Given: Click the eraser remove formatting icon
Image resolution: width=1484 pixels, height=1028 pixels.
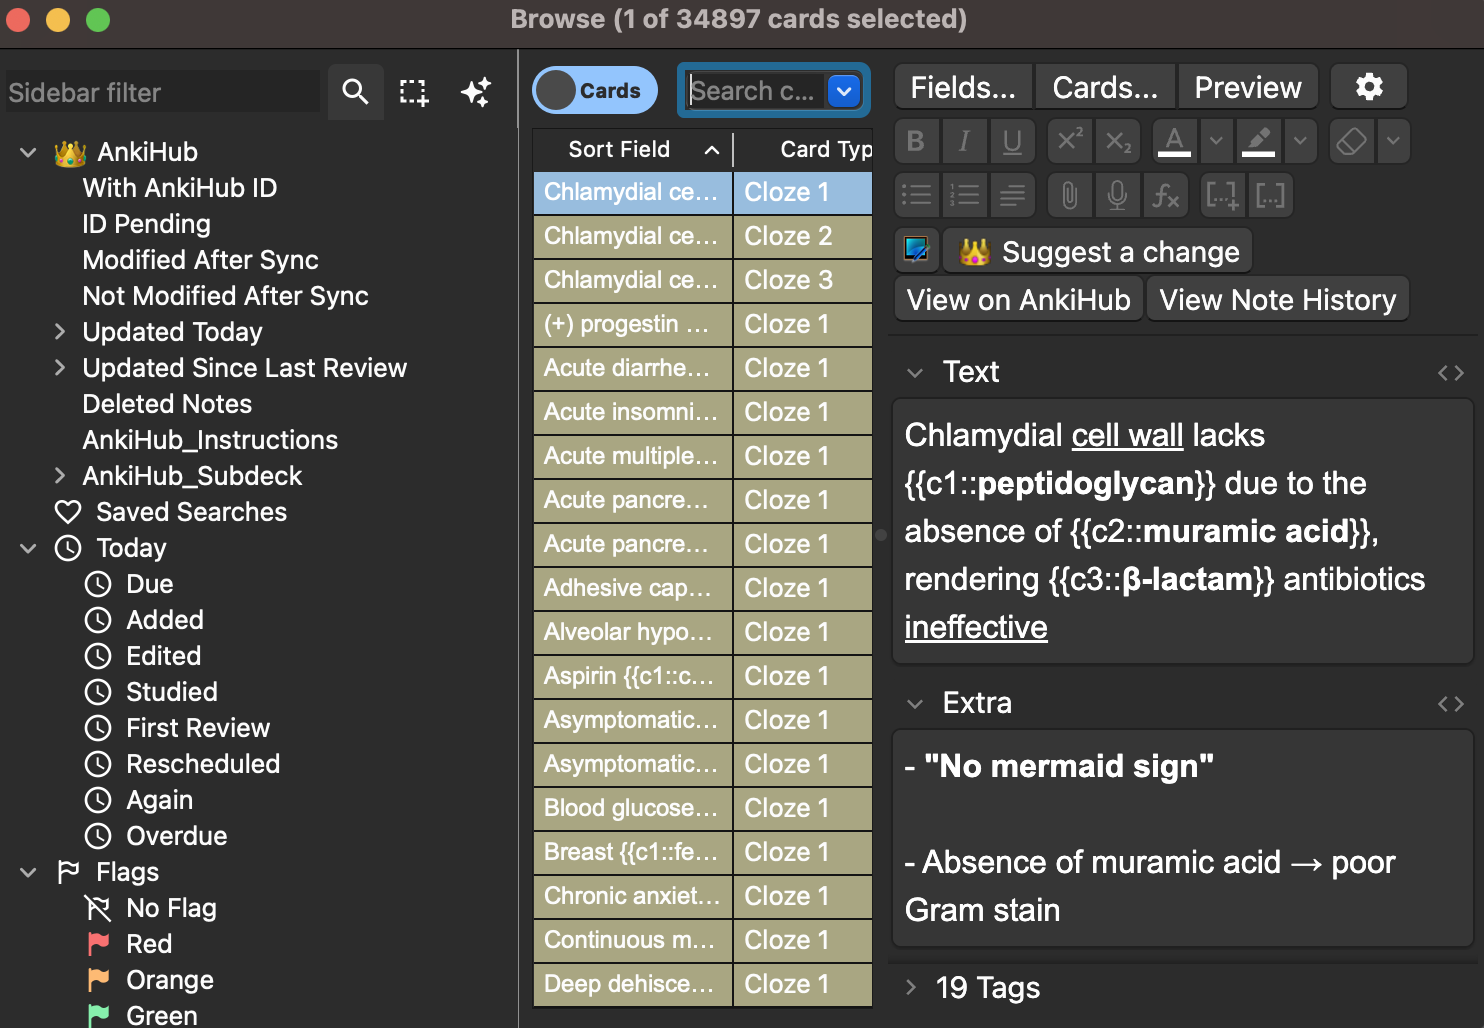Looking at the screenshot, I should coord(1351,141).
